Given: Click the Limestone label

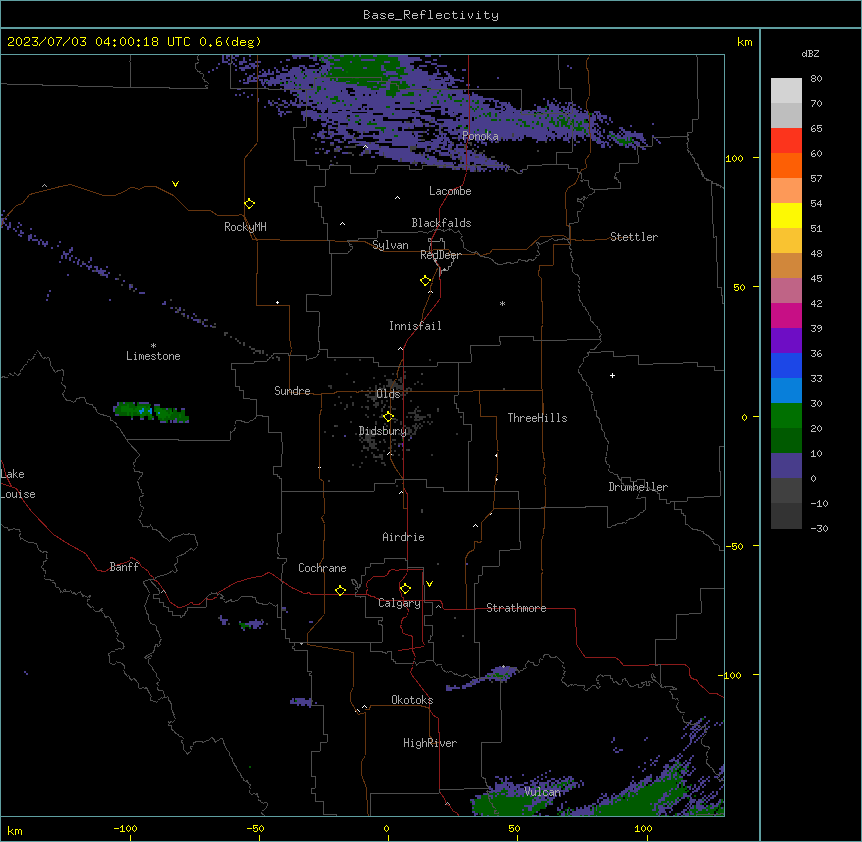Looking at the screenshot, I should pyautogui.click(x=153, y=356).
